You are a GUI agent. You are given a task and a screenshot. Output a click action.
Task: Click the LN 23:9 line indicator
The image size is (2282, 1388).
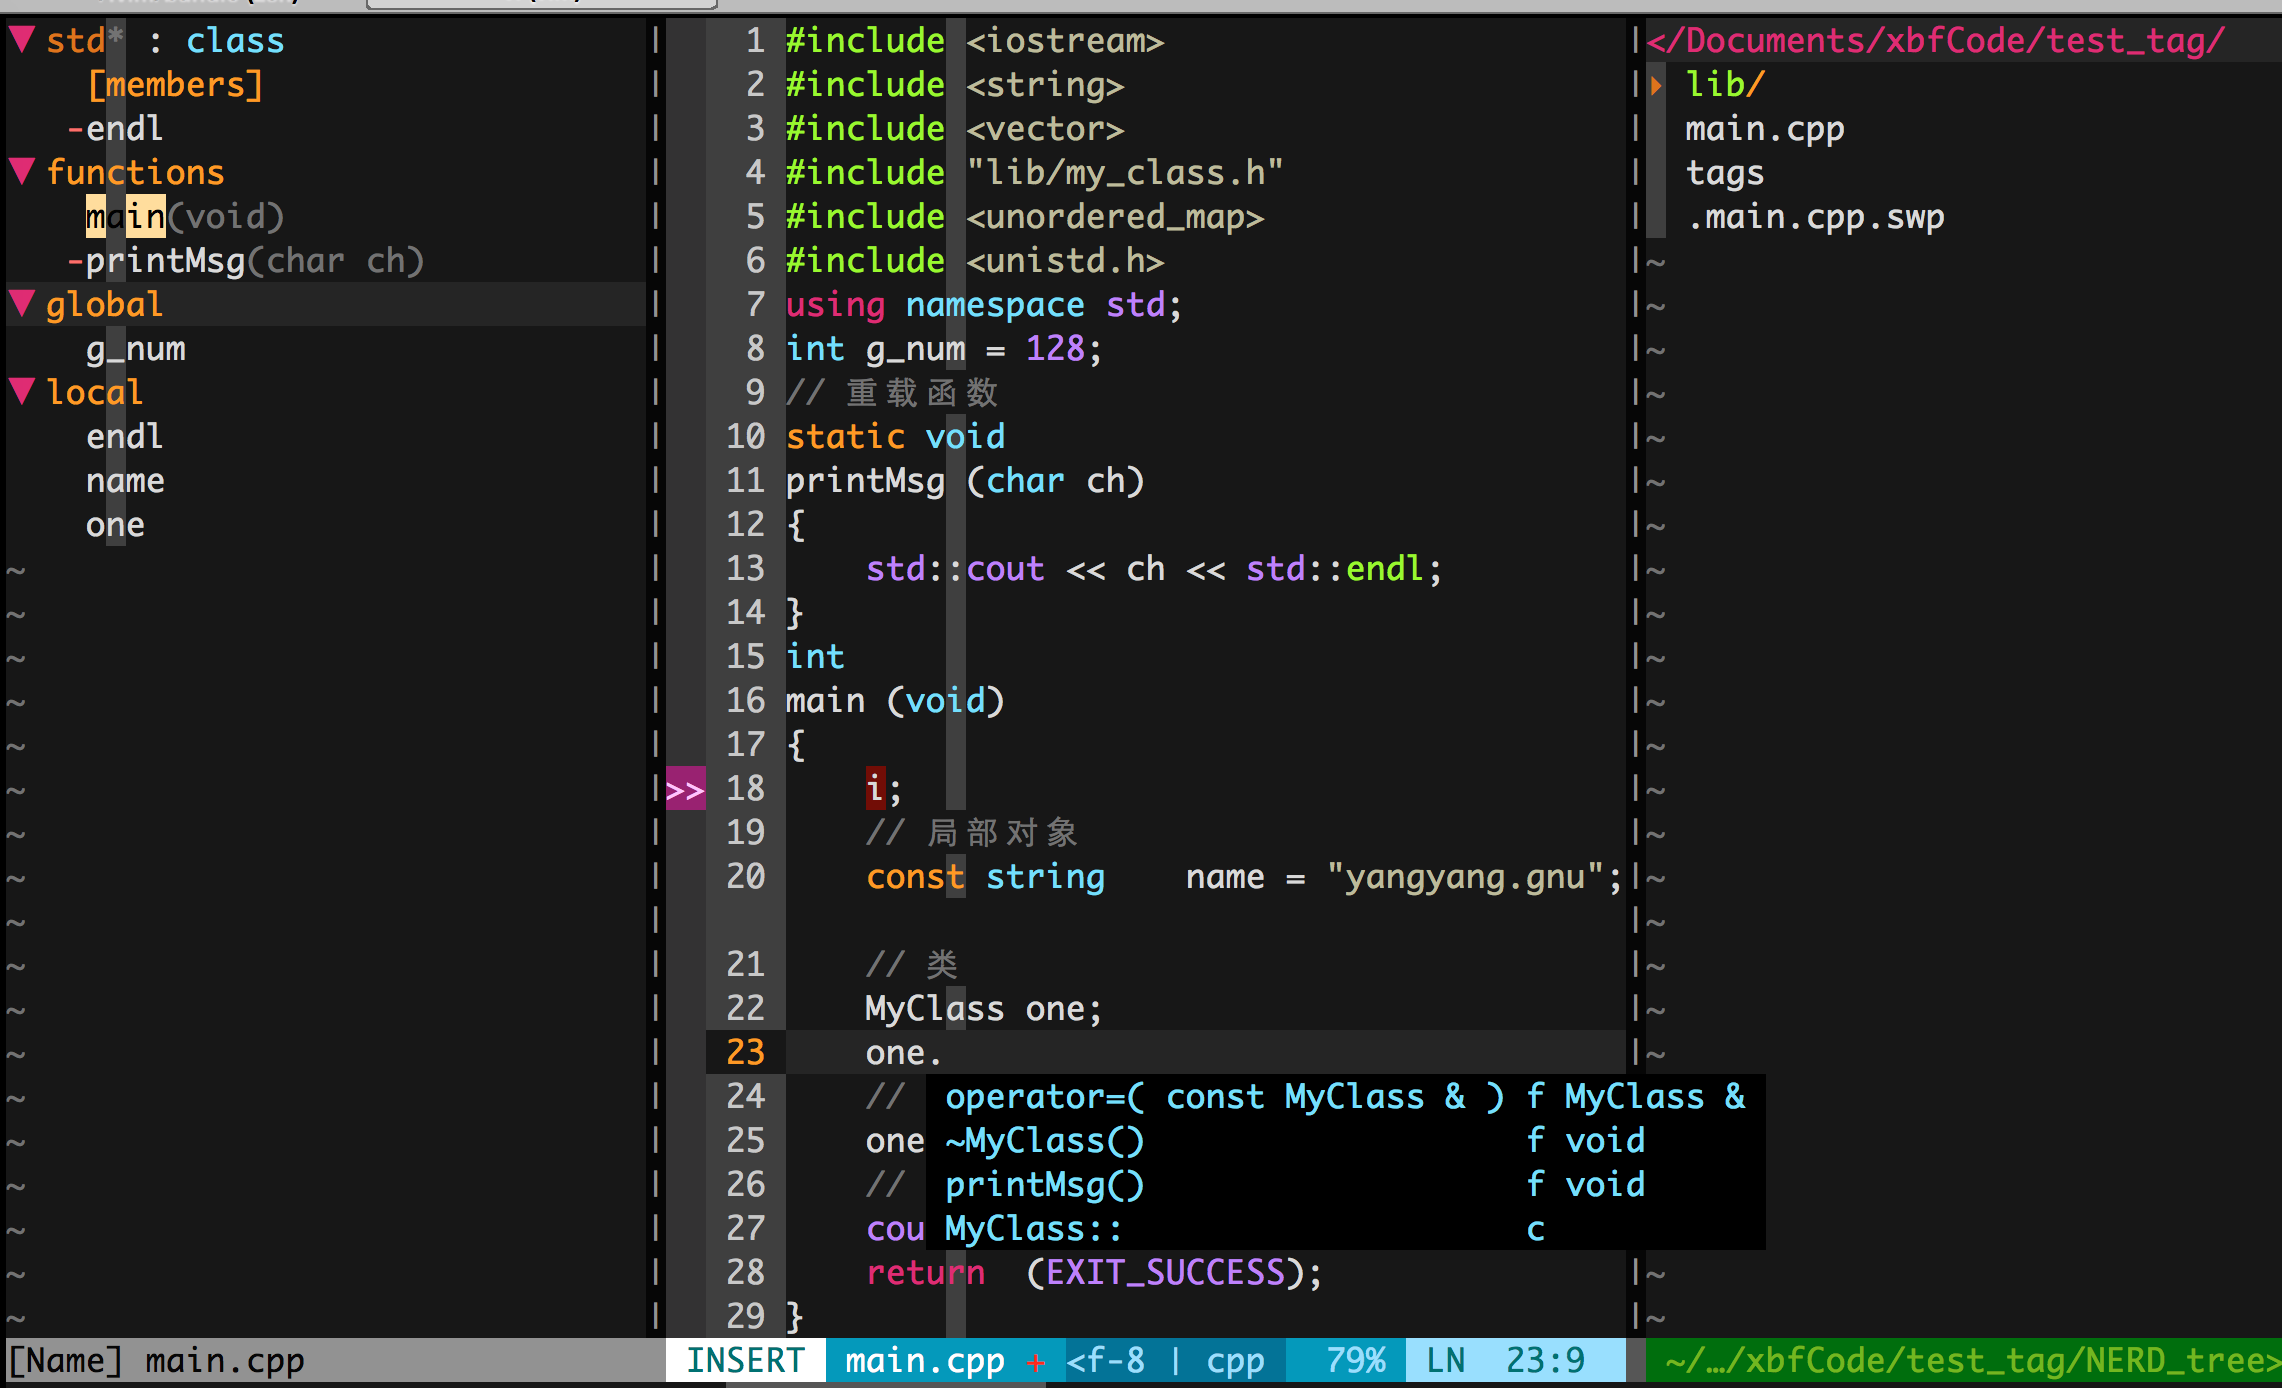click(x=1505, y=1360)
